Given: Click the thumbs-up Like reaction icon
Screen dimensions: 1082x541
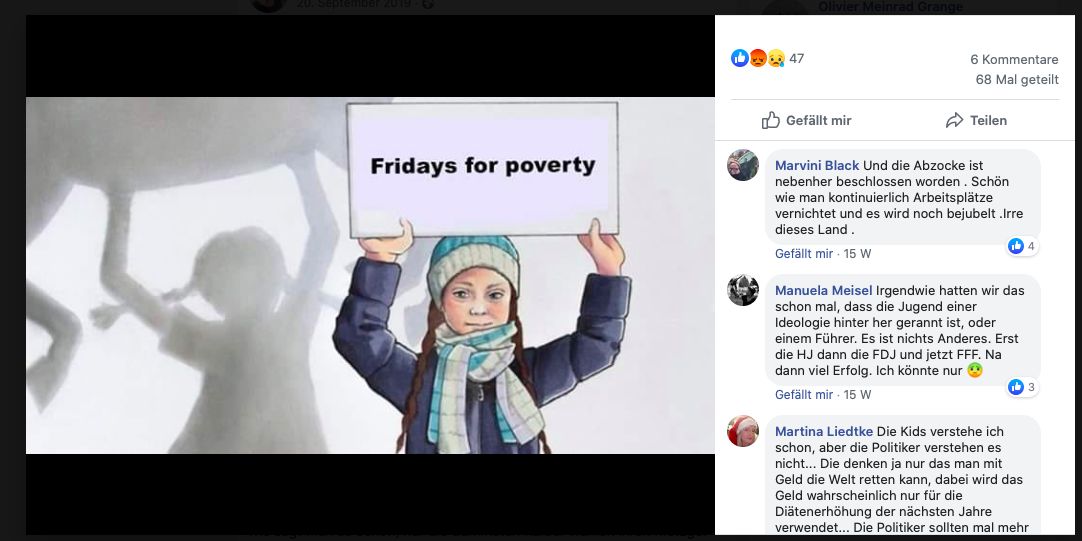Looking at the screenshot, I should point(740,58).
